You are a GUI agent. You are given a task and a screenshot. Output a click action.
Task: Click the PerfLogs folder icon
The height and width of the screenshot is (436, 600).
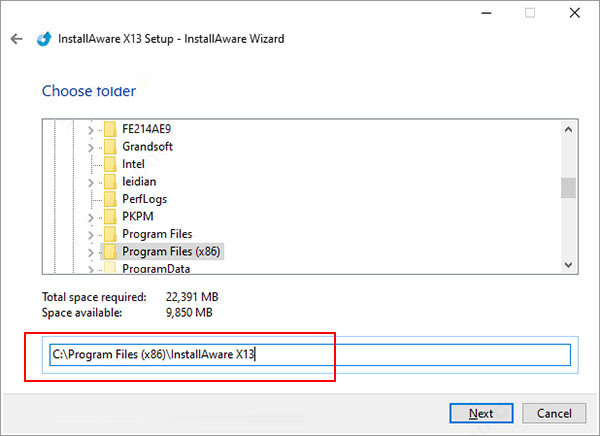pyautogui.click(x=110, y=199)
